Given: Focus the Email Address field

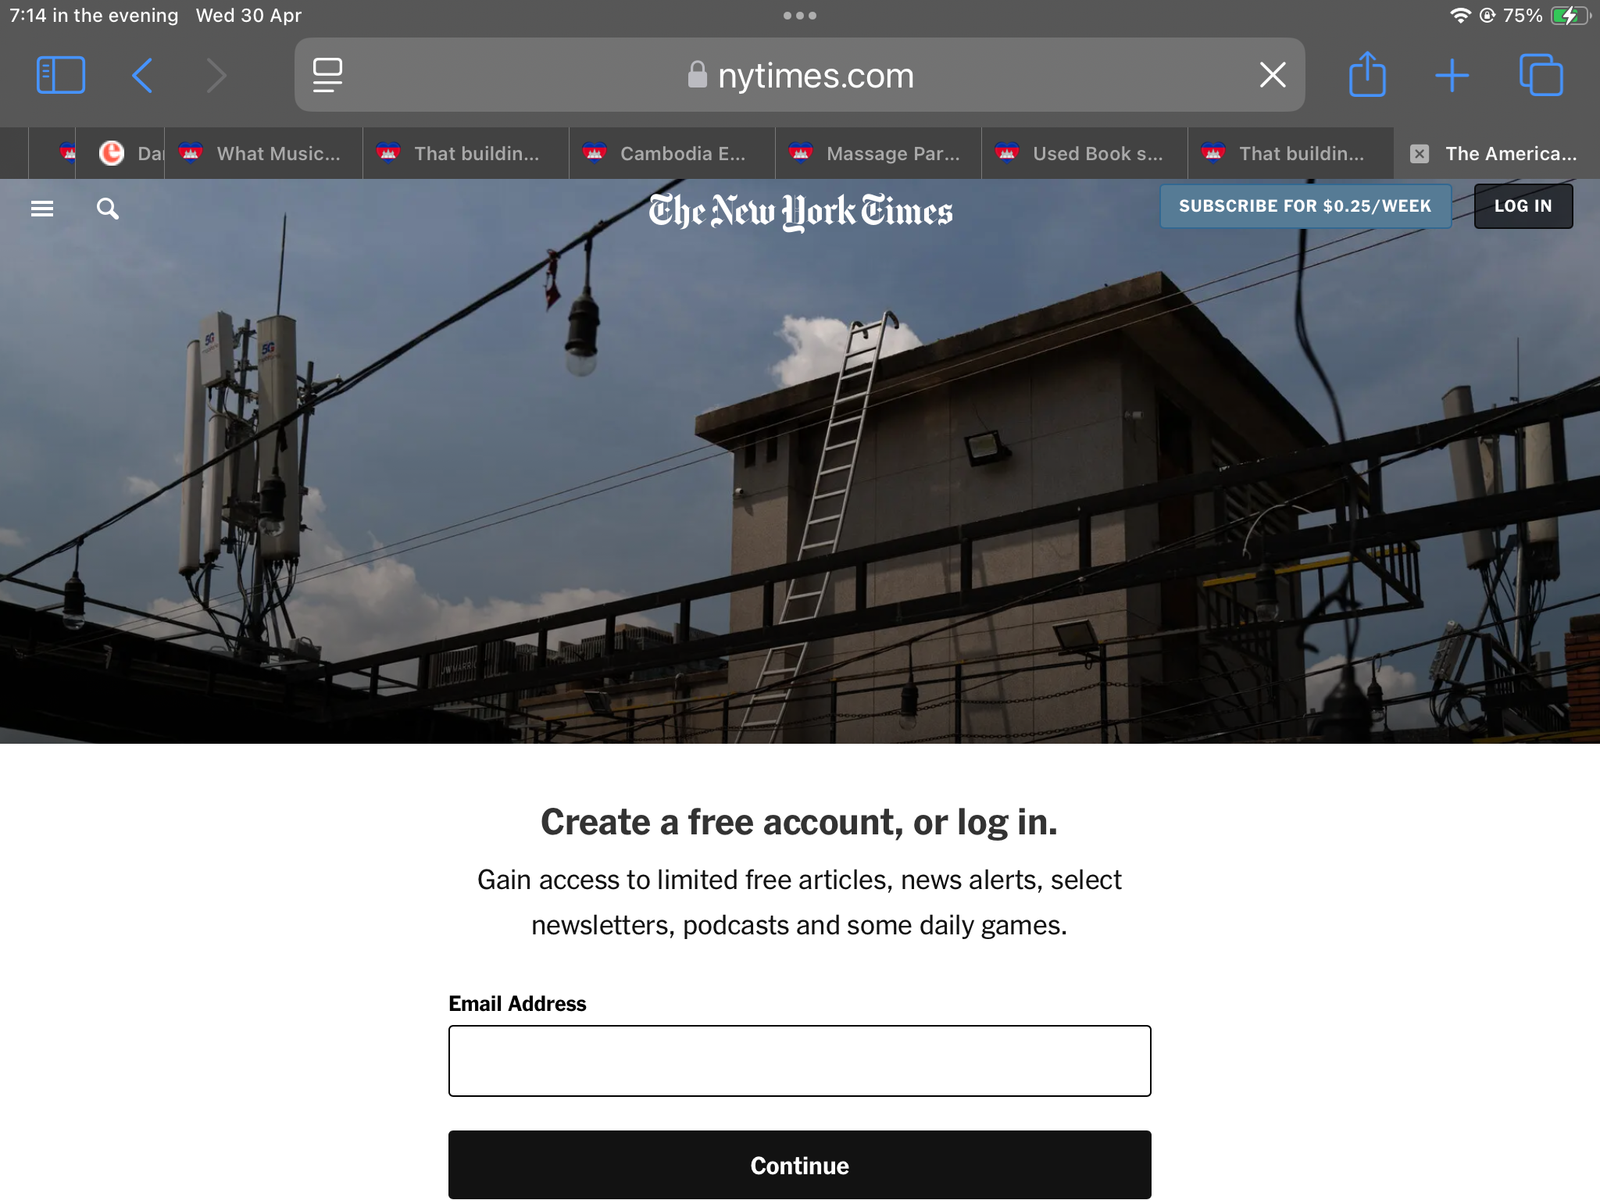Looking at the screenshot, I should tap(800, 1061).
